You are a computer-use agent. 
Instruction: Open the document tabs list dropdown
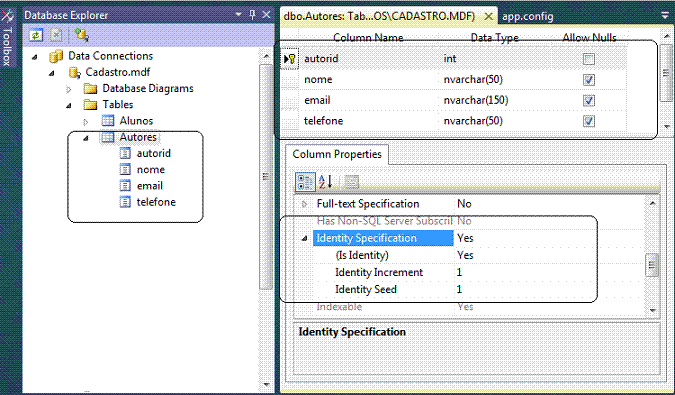[665, 15]
